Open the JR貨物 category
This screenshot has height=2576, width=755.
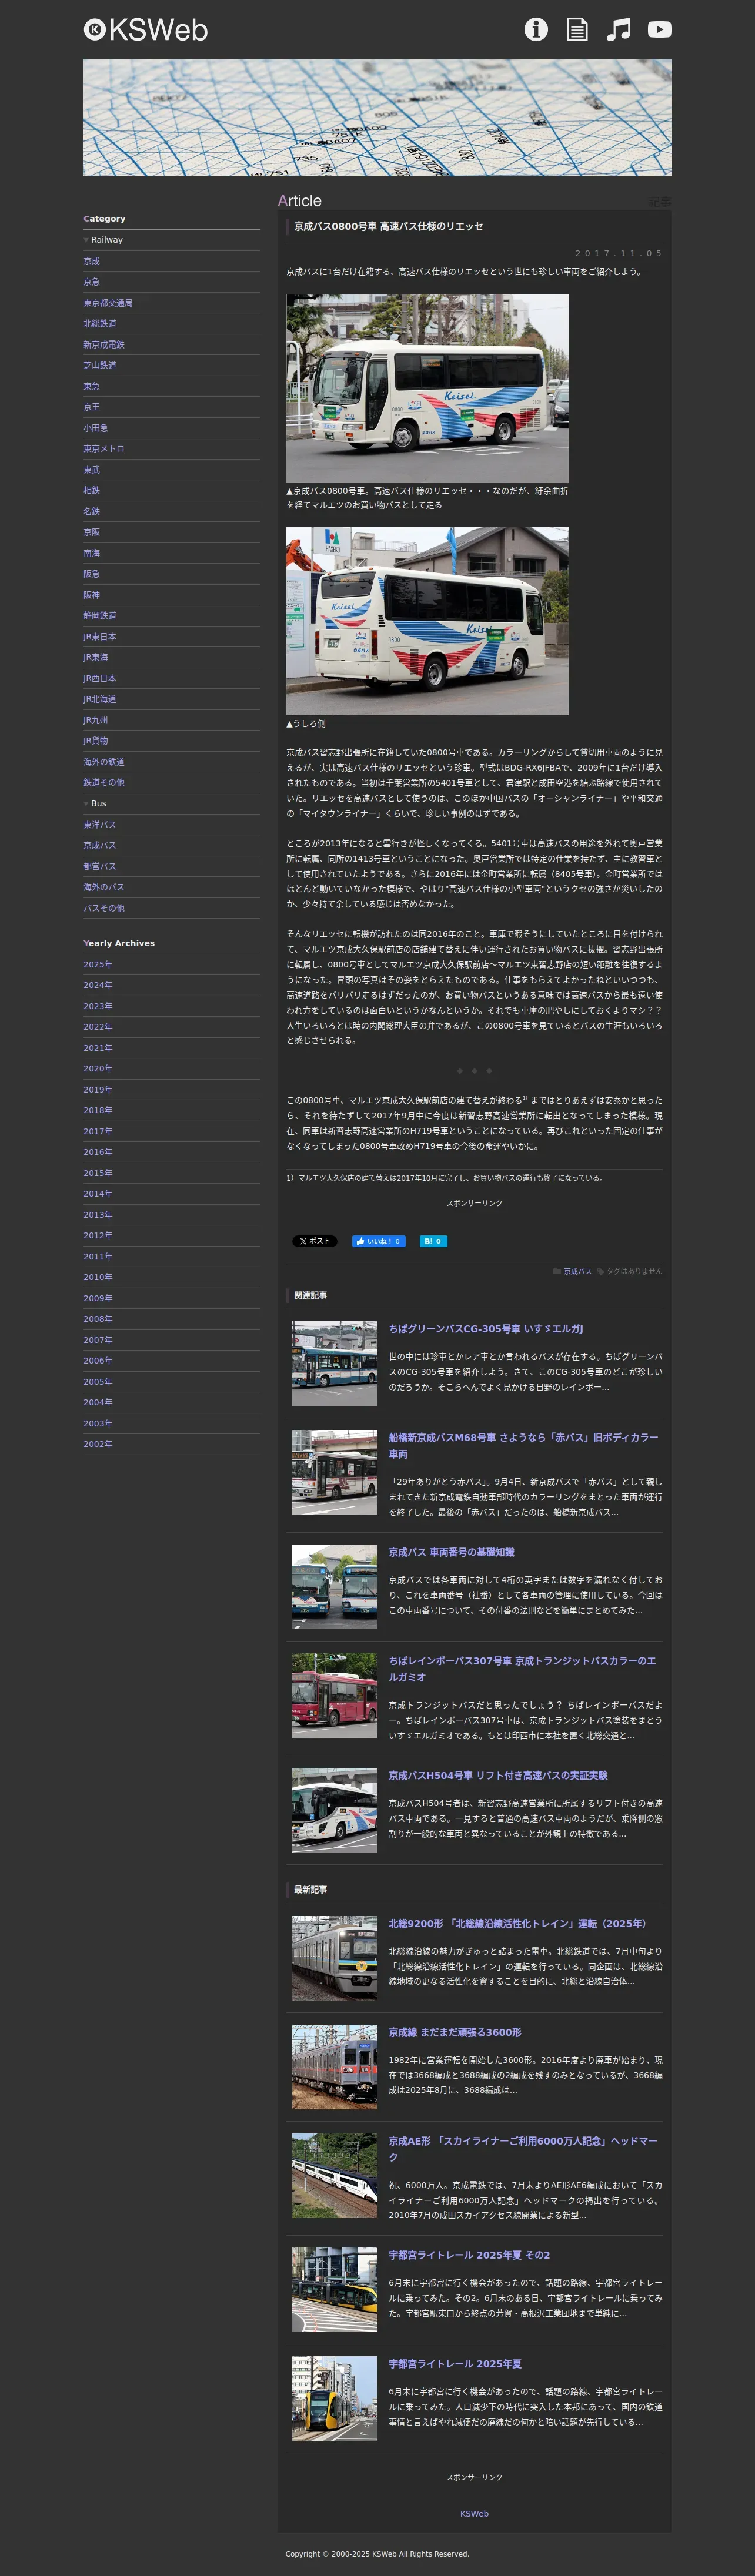tap(96, 741)
